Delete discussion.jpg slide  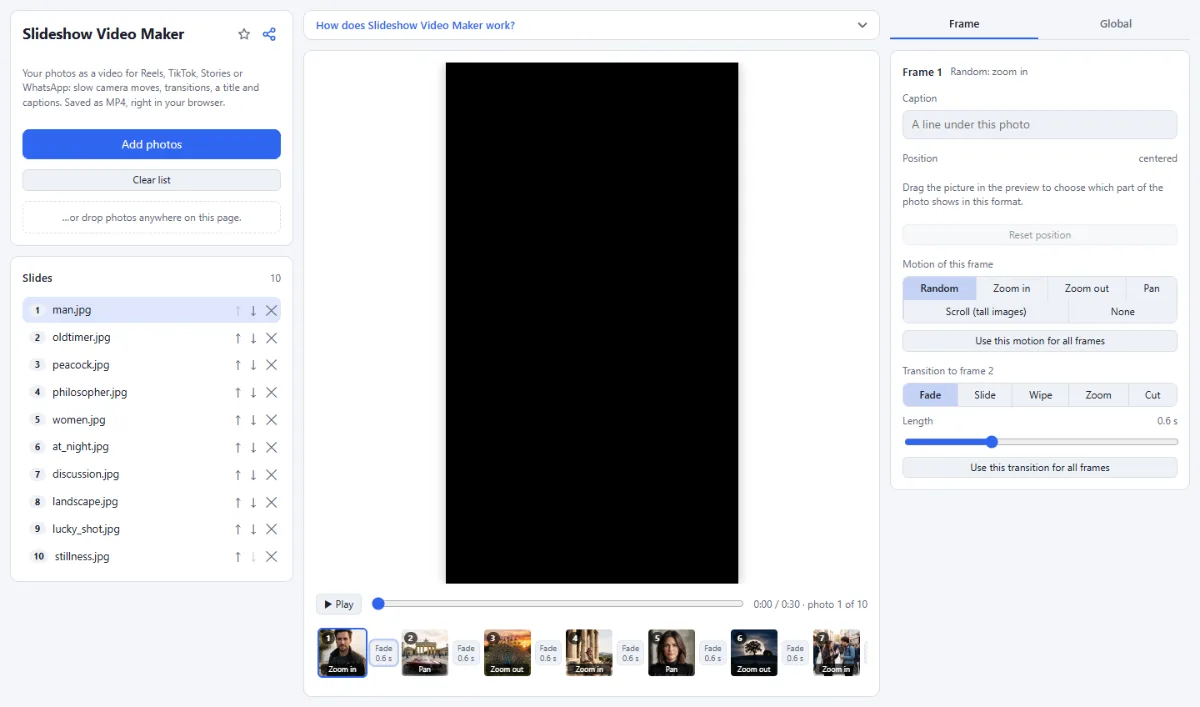[271, 475]
